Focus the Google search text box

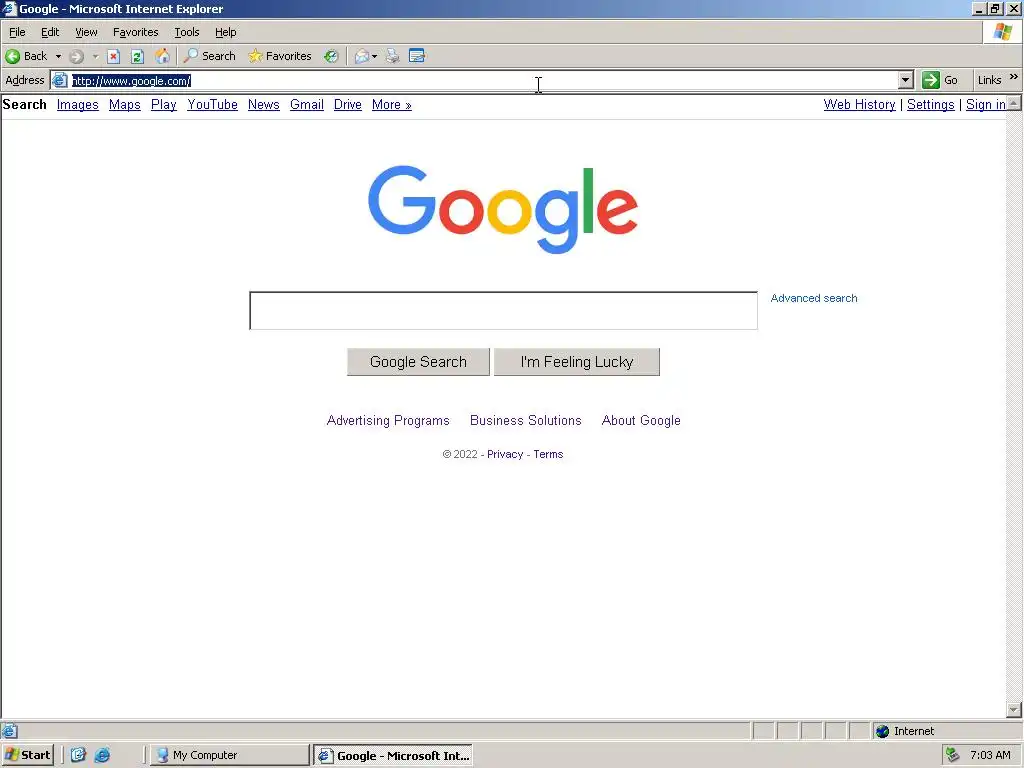(x=504, y=311)
